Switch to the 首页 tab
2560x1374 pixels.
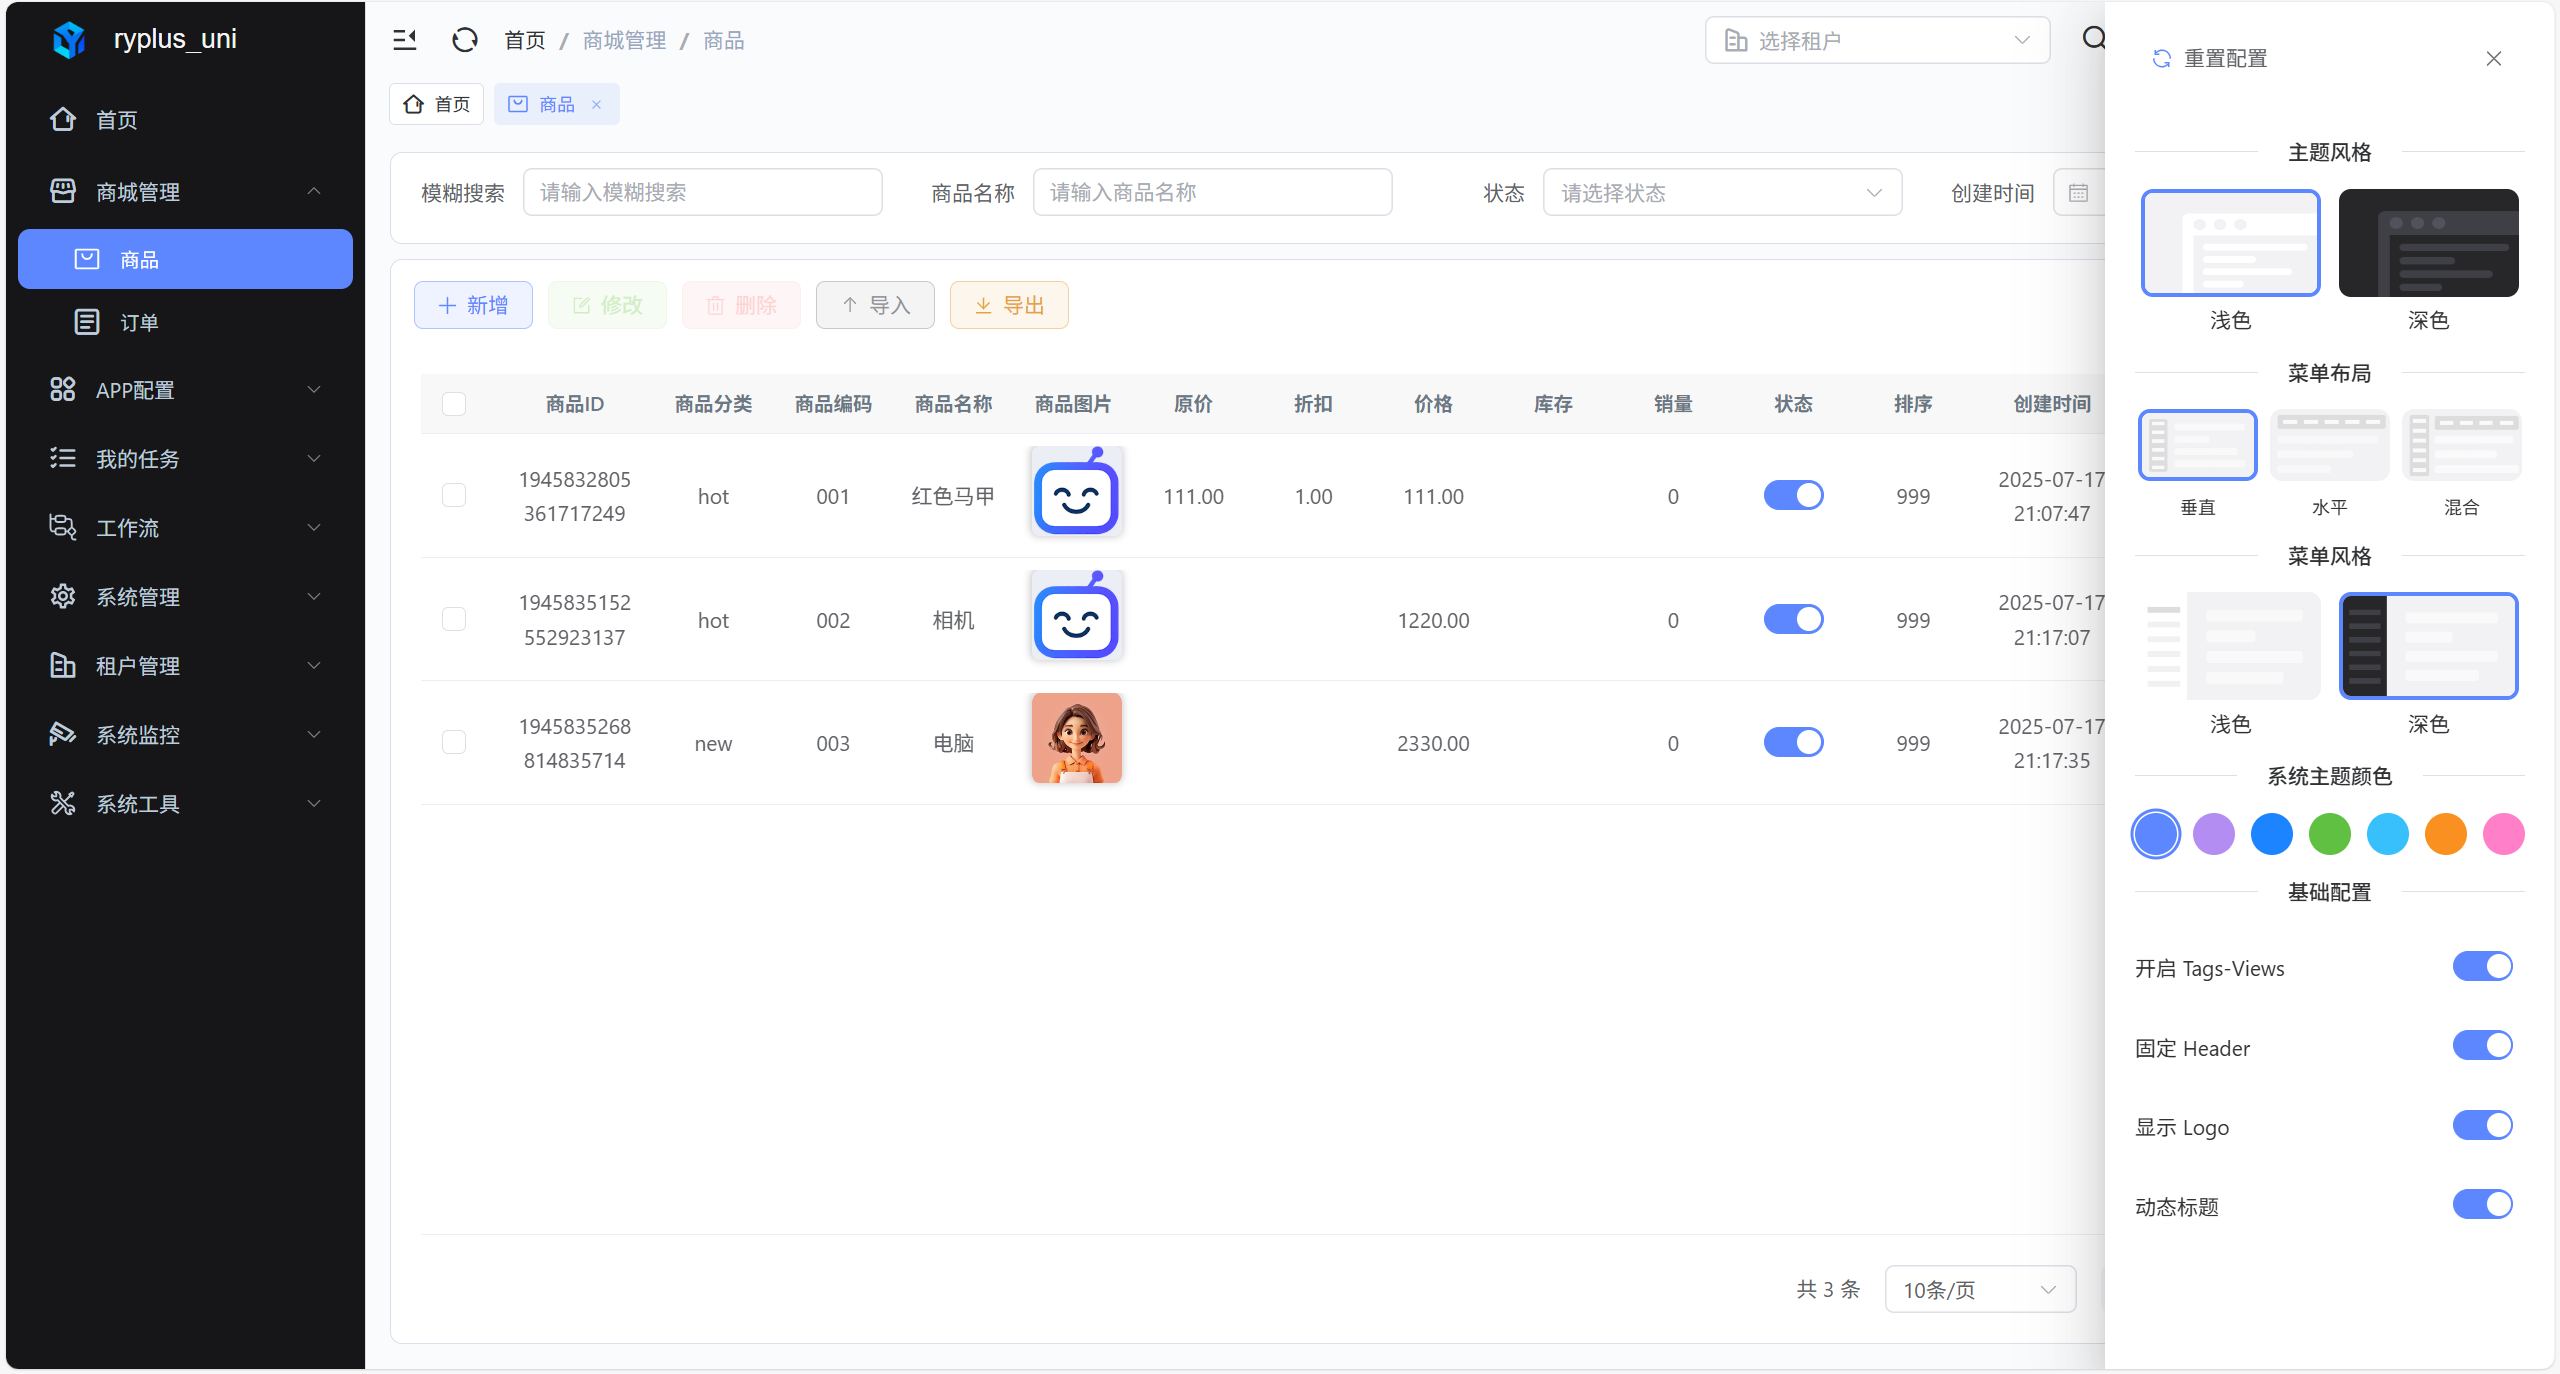pos(437,104)
